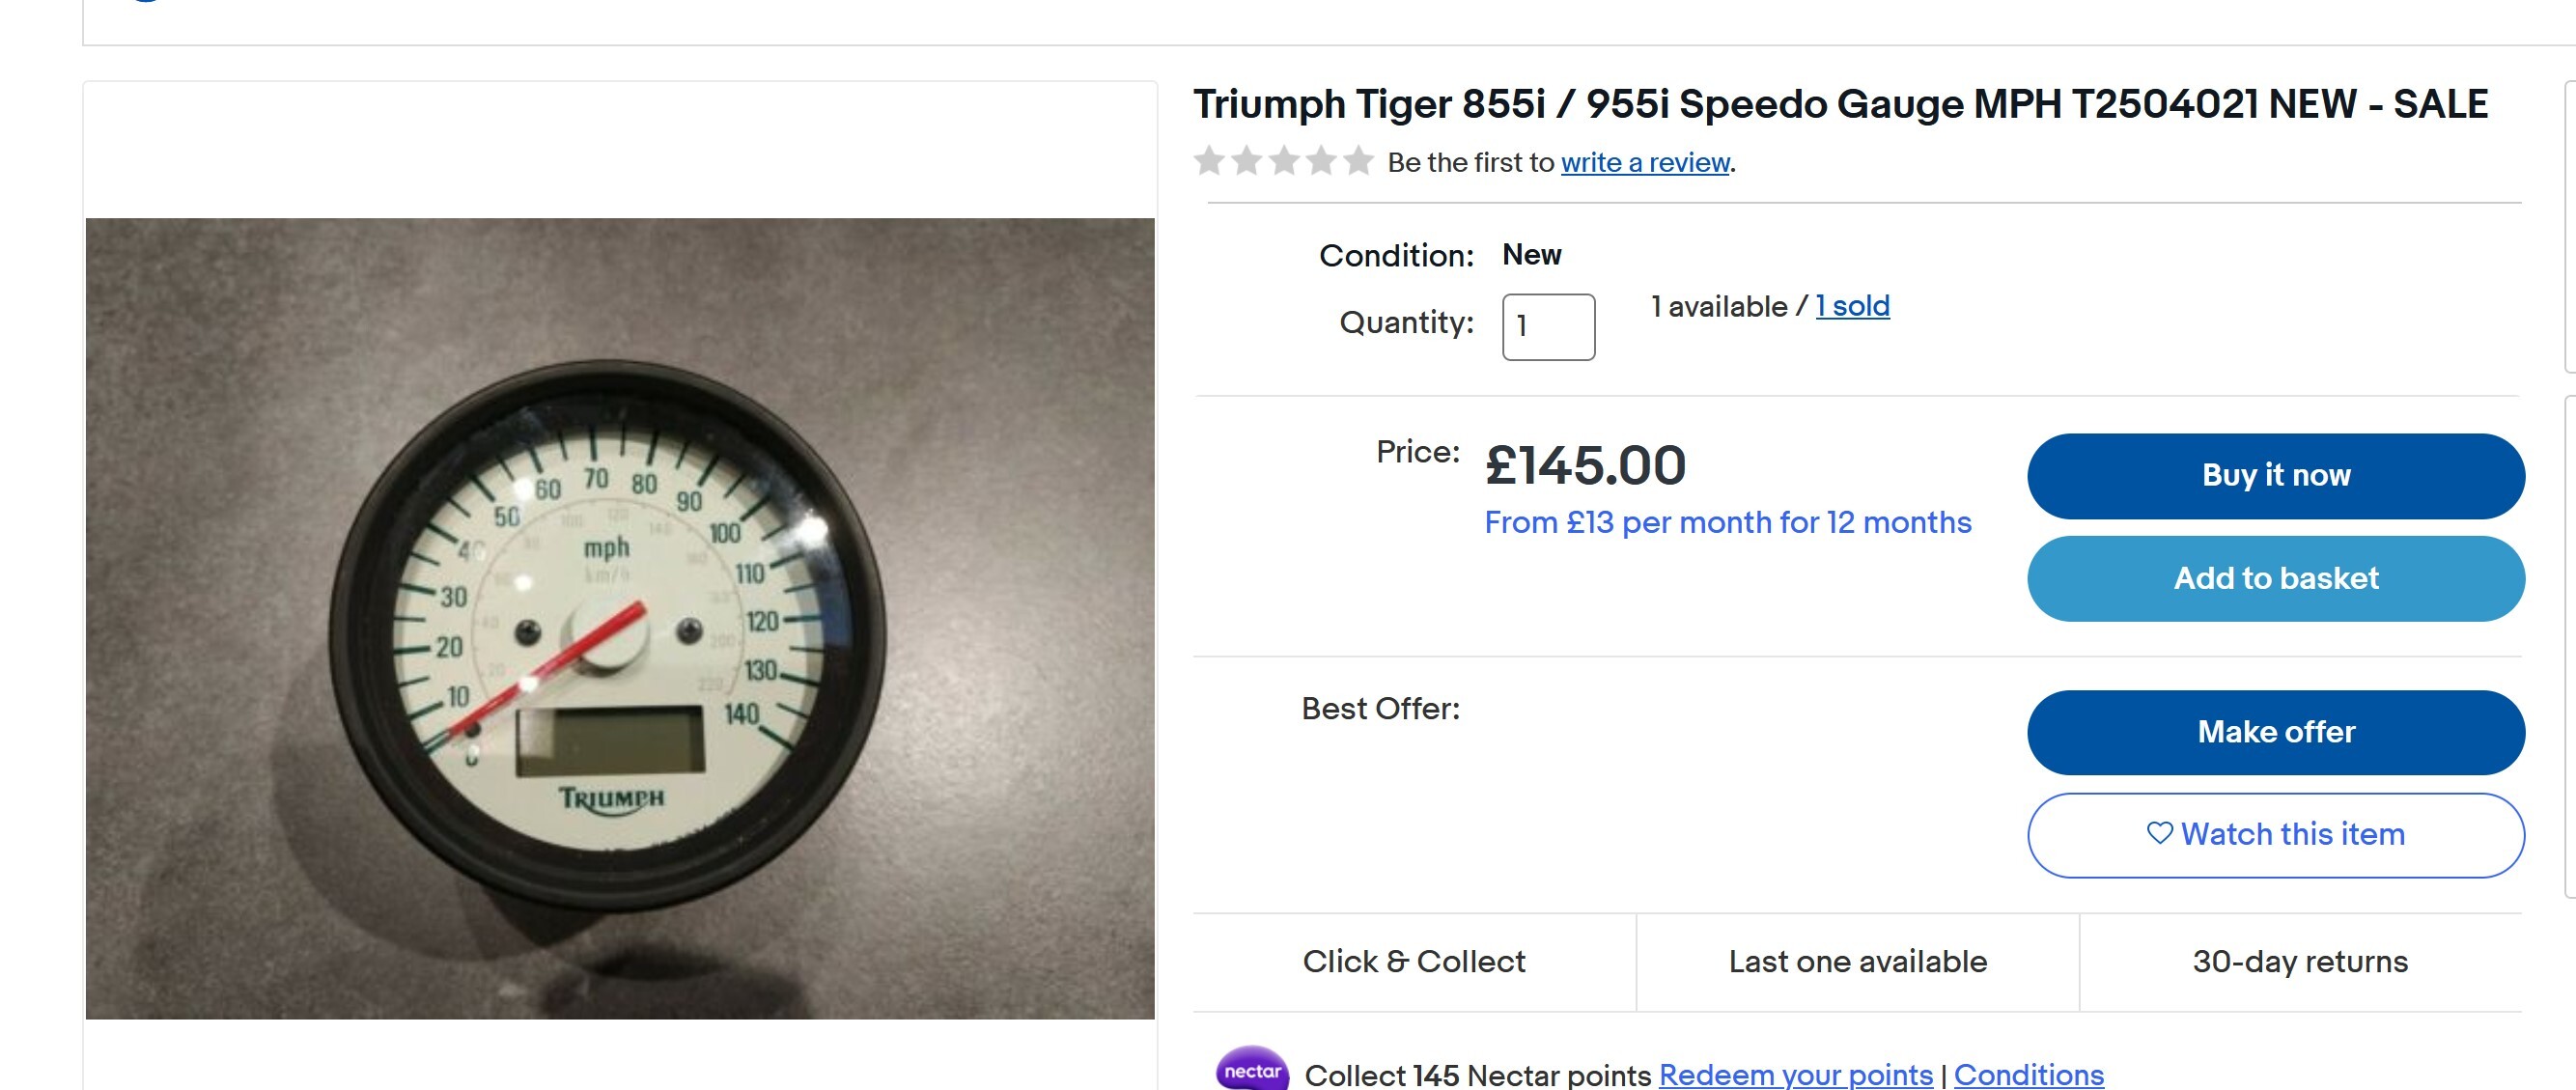The height and width of the screenshot is (1090, 2576).
Task: Click the £145.00 price text
Action: (1585, 466)
